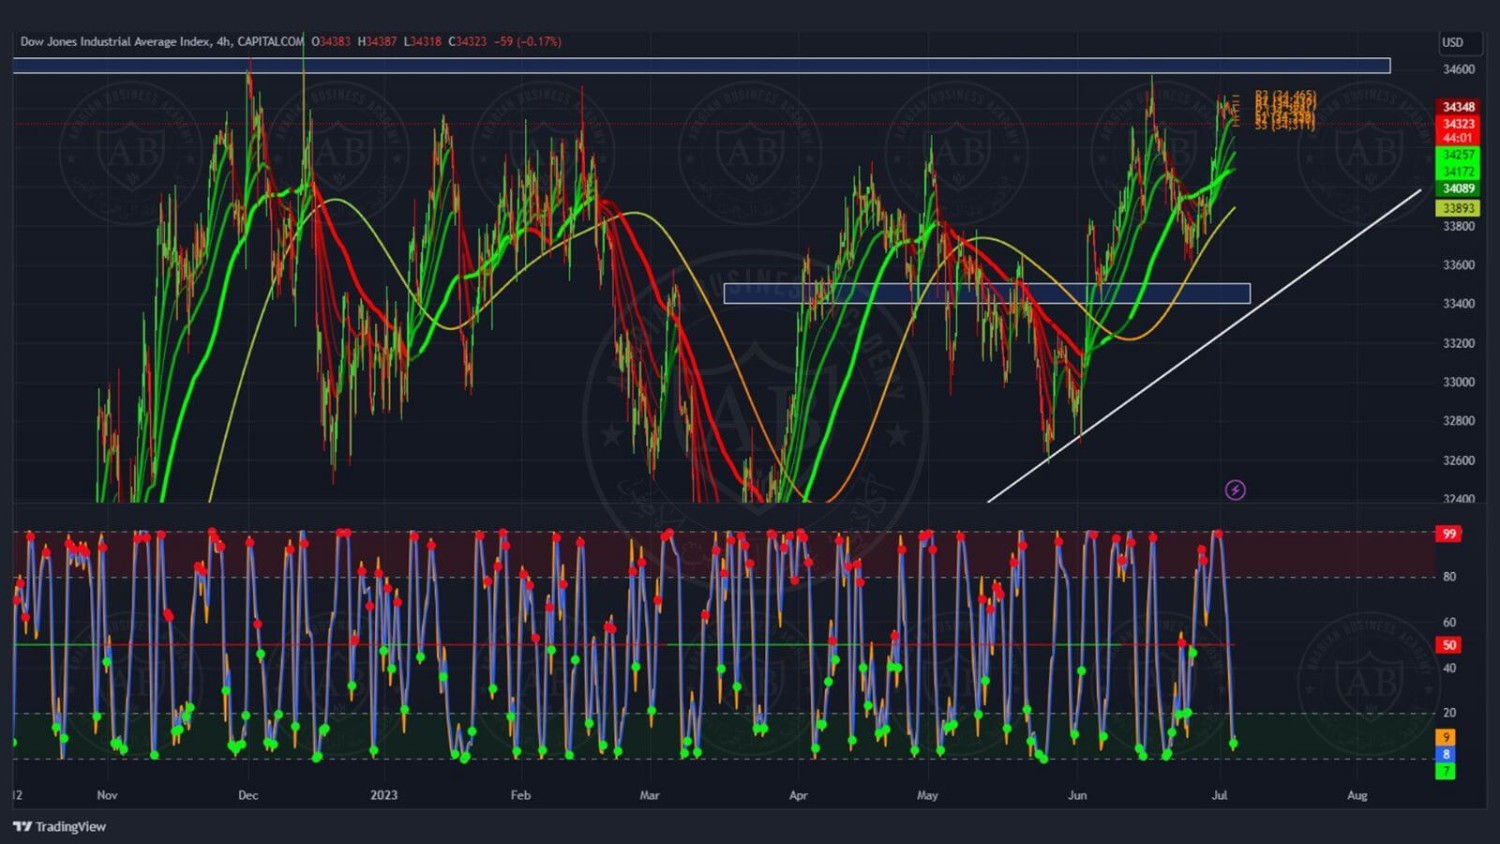Click the Dow Jones Industrial Average Index title
Viewport: 1500px width, 844px height.
point(116,42)
